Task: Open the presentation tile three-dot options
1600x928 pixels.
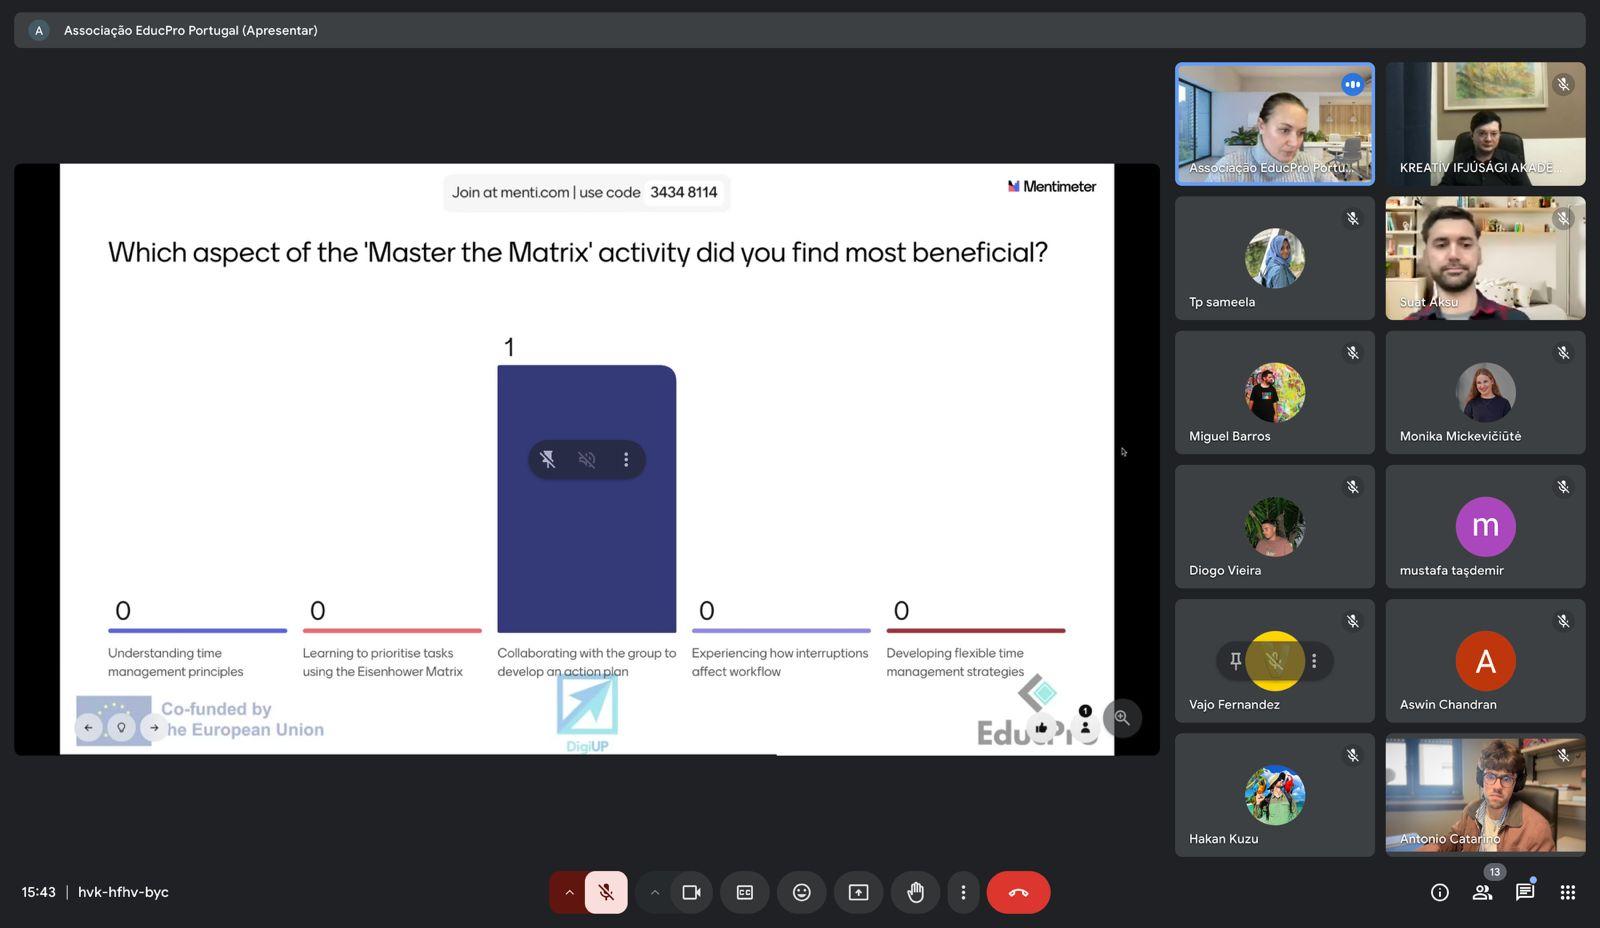Action: click(626, 460)
